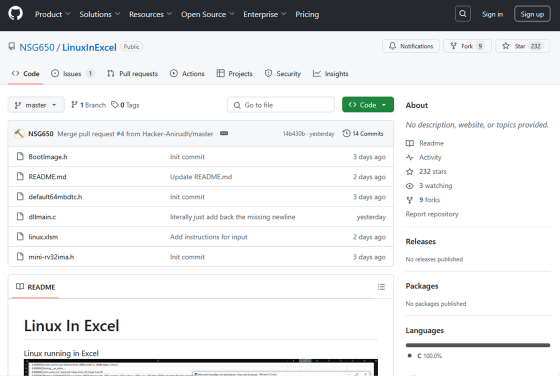The height and width of the screenshot is (376, 560).
Task: Open commit 'literally just add back the missing newline'
Action: pyautogui.click(x=232, y=217)
